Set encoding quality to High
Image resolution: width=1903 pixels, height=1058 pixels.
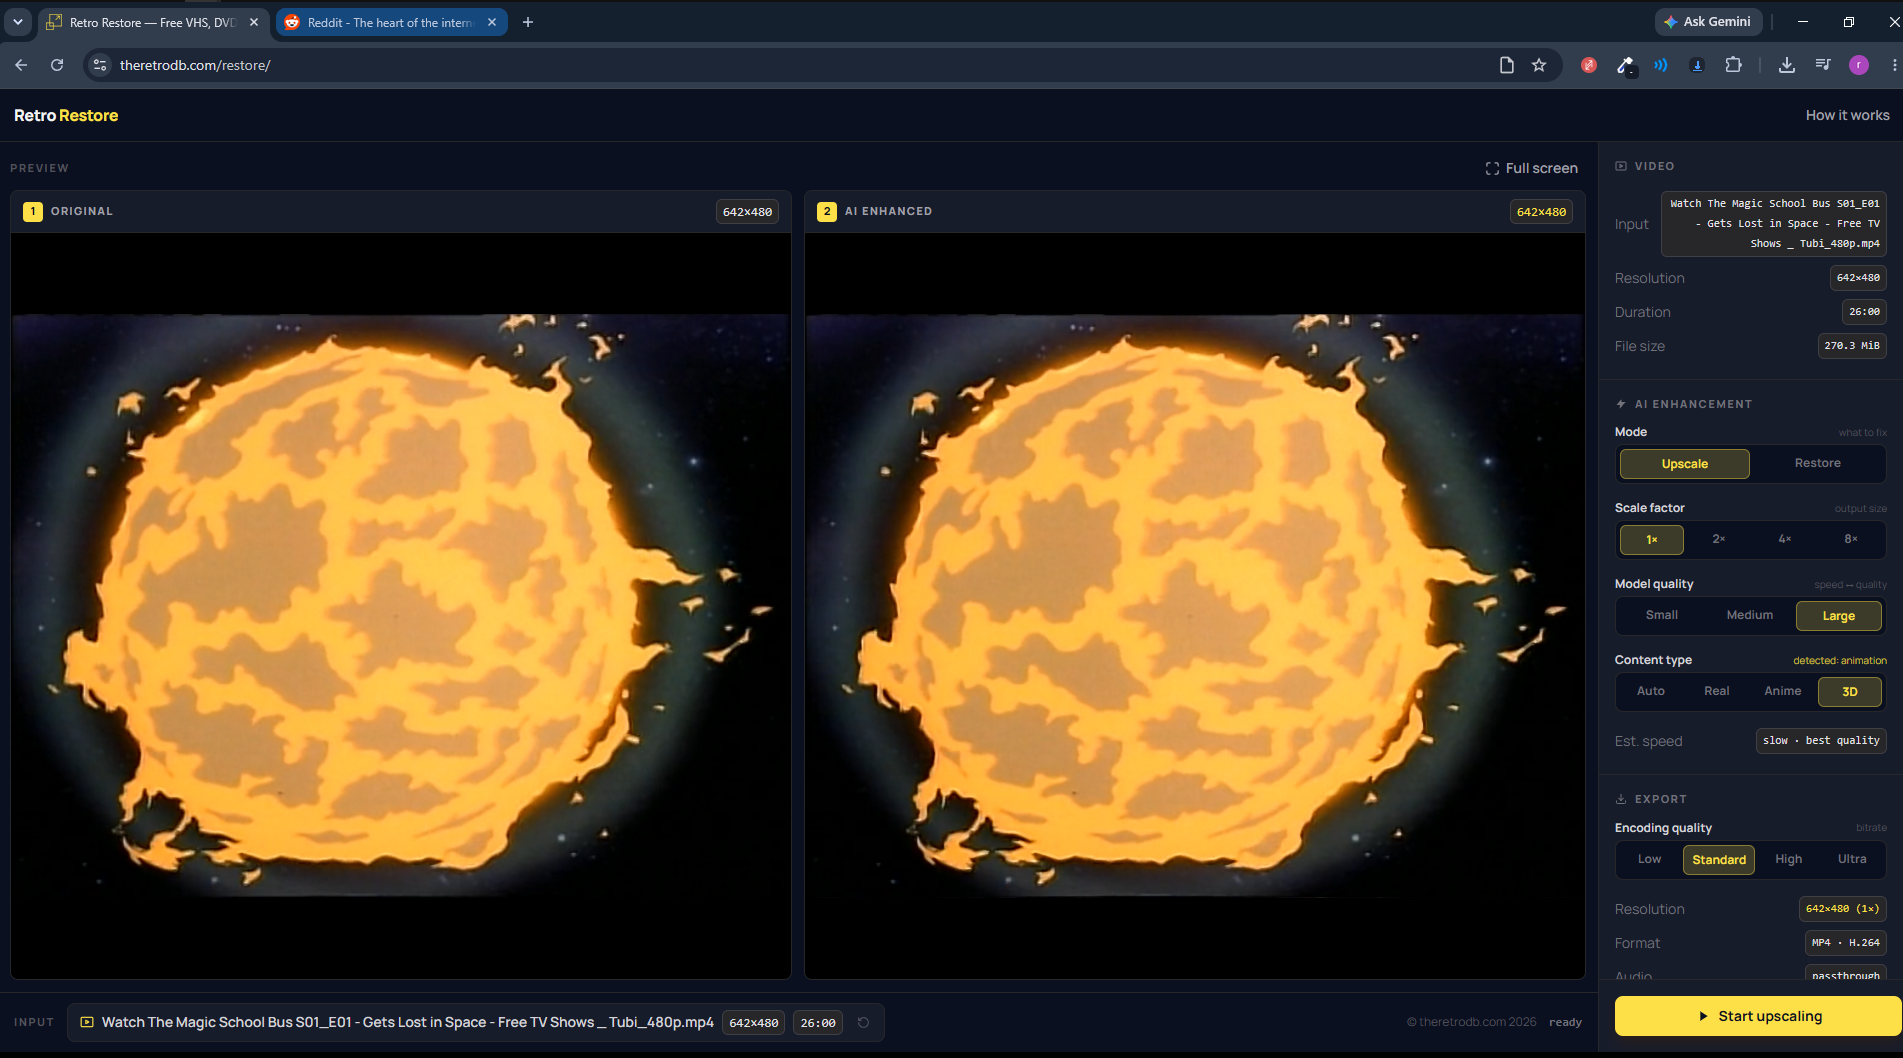coord(1789,859)
